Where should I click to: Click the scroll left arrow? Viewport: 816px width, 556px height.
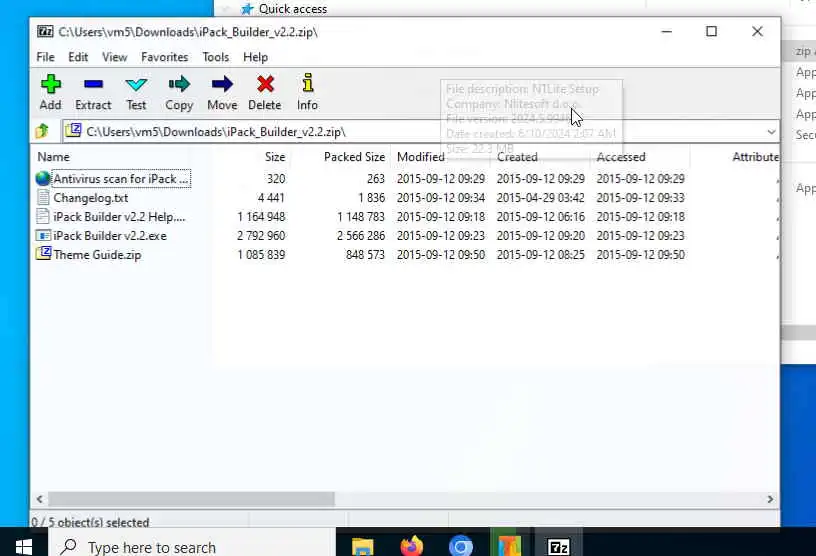40,499
